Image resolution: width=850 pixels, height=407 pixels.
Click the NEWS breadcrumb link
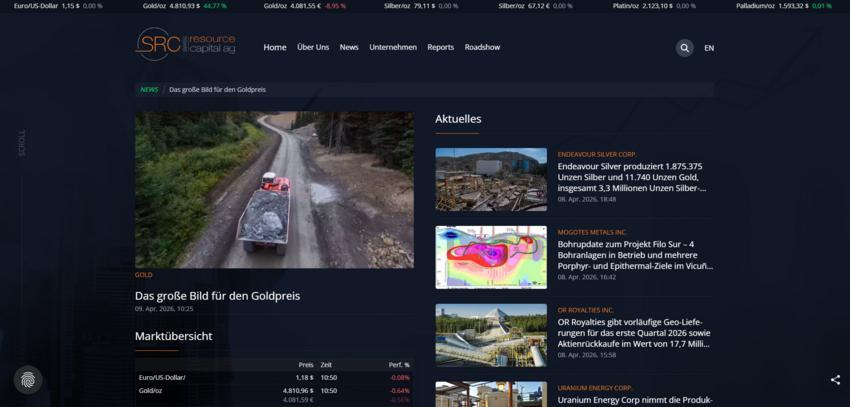pos(149,89)
